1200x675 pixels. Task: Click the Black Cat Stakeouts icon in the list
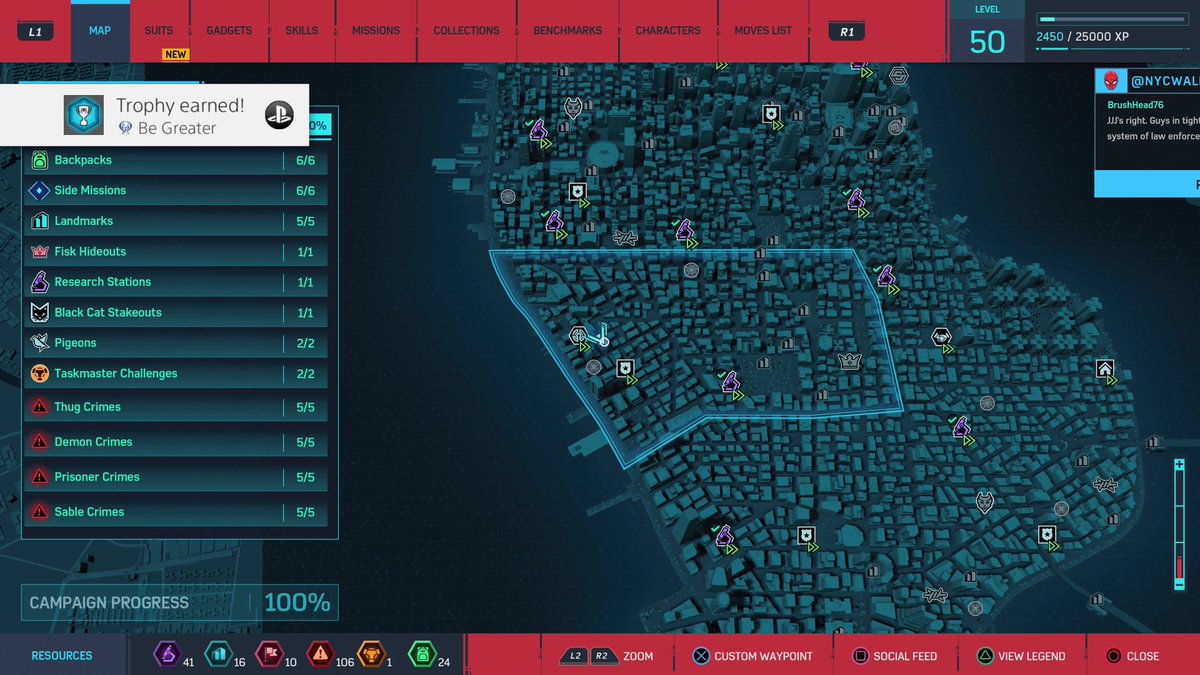[x=40, y=312]
